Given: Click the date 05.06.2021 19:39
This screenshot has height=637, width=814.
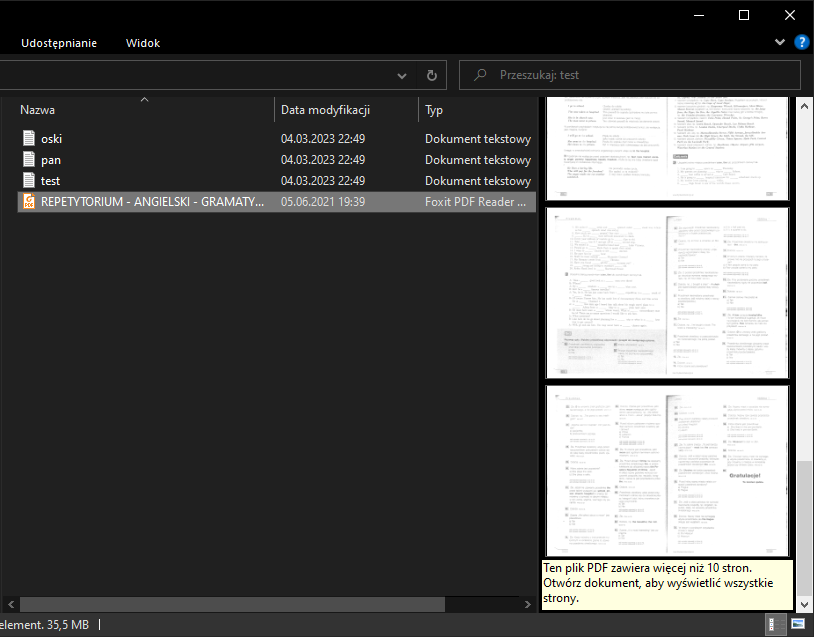Looking at the screenshot, I should 323,201.
